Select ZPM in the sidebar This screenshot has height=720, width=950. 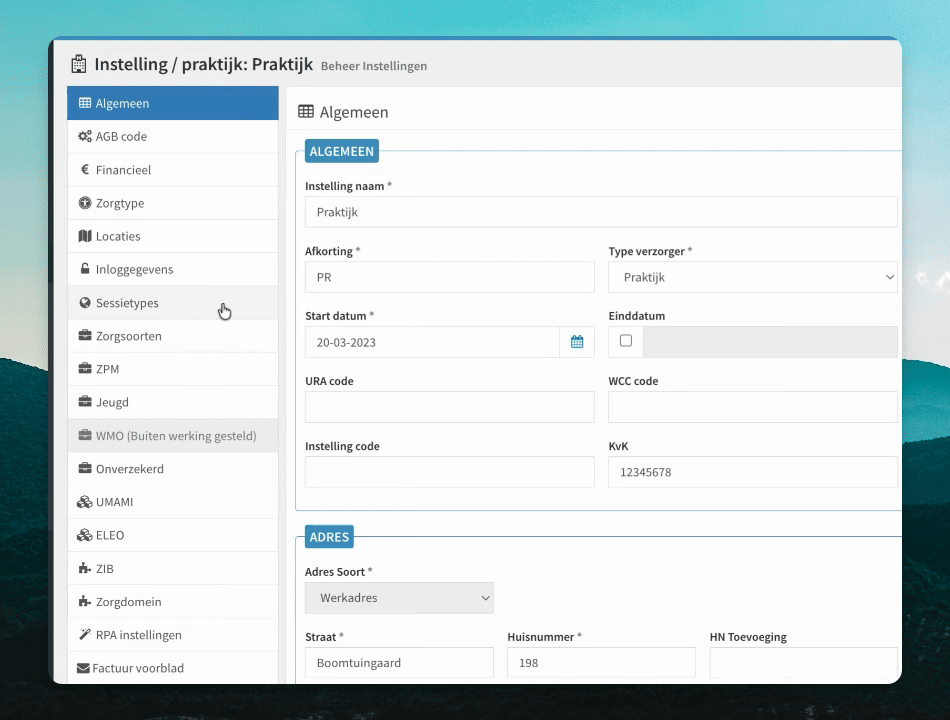tap(173, 369)
